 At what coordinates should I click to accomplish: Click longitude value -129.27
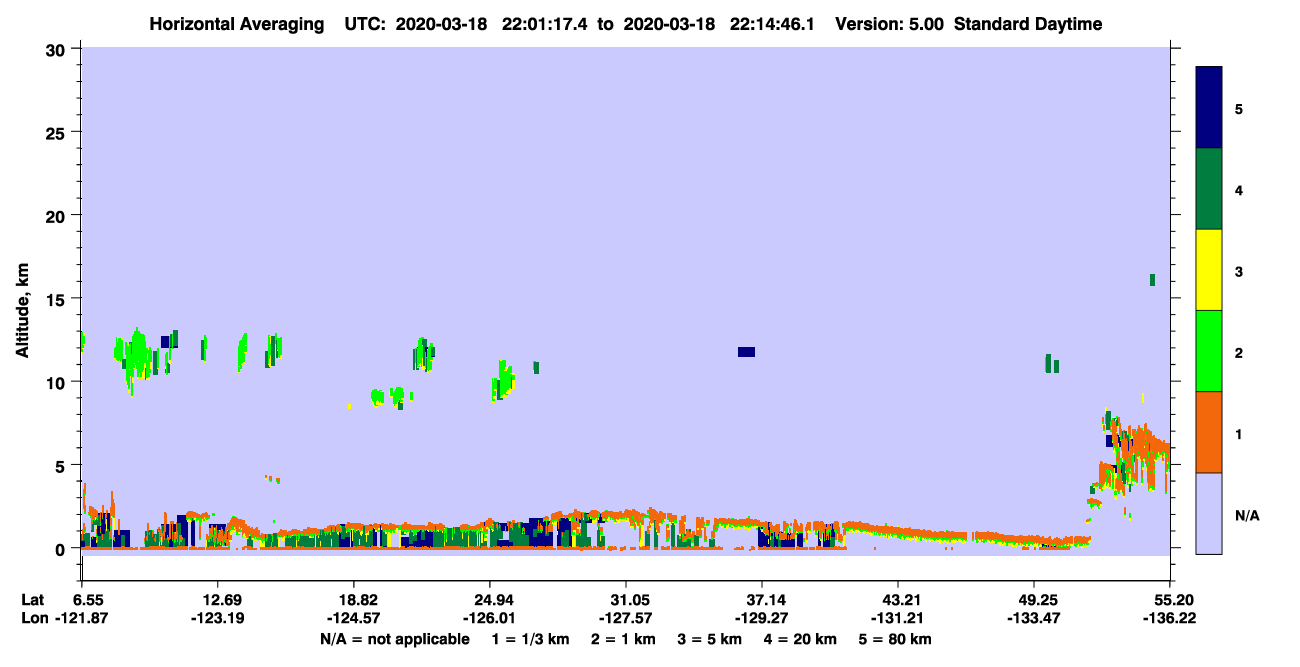point(762,618)
